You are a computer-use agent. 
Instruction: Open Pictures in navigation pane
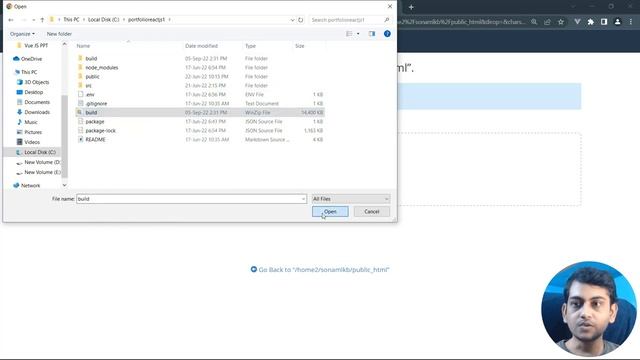[33, 132]
